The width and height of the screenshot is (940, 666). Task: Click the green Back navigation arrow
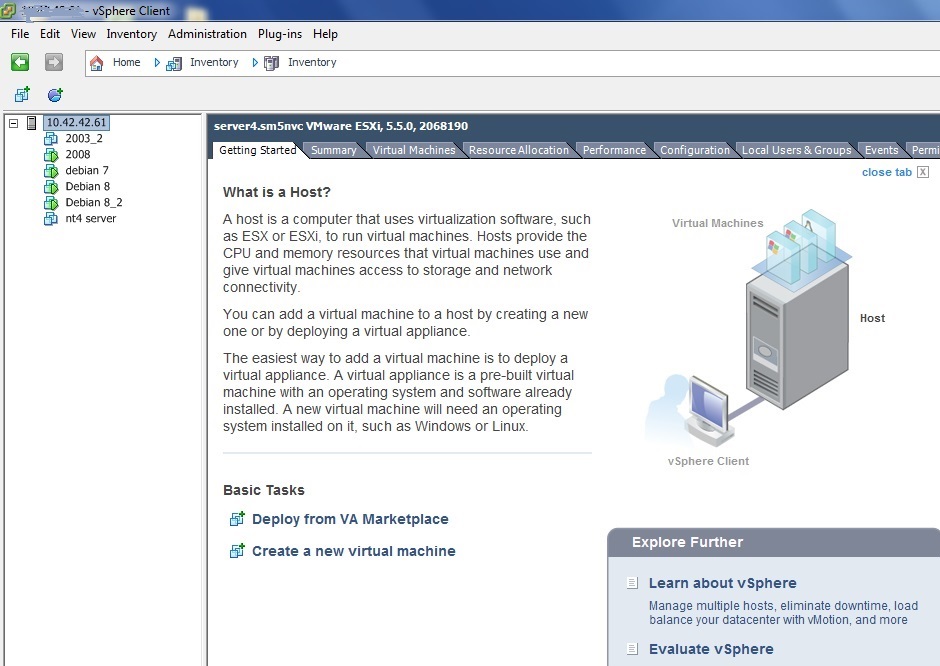20,62
